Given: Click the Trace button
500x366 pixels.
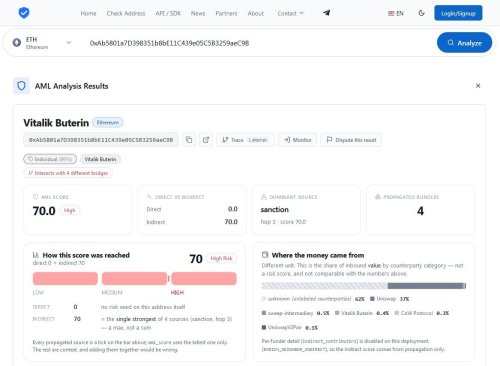Looking at the screenshot, I should (245, 140).
